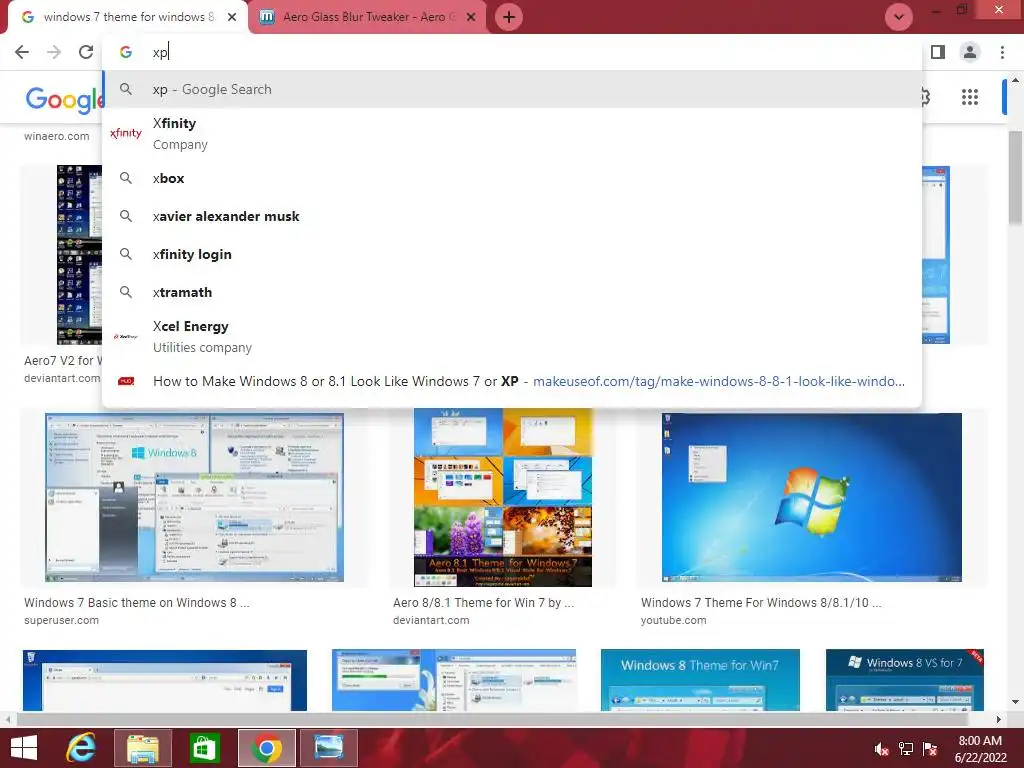This screenshot has height=768, width=1024.
Task: Launch Internet Explorer from the taskbar
Action: 81,748
